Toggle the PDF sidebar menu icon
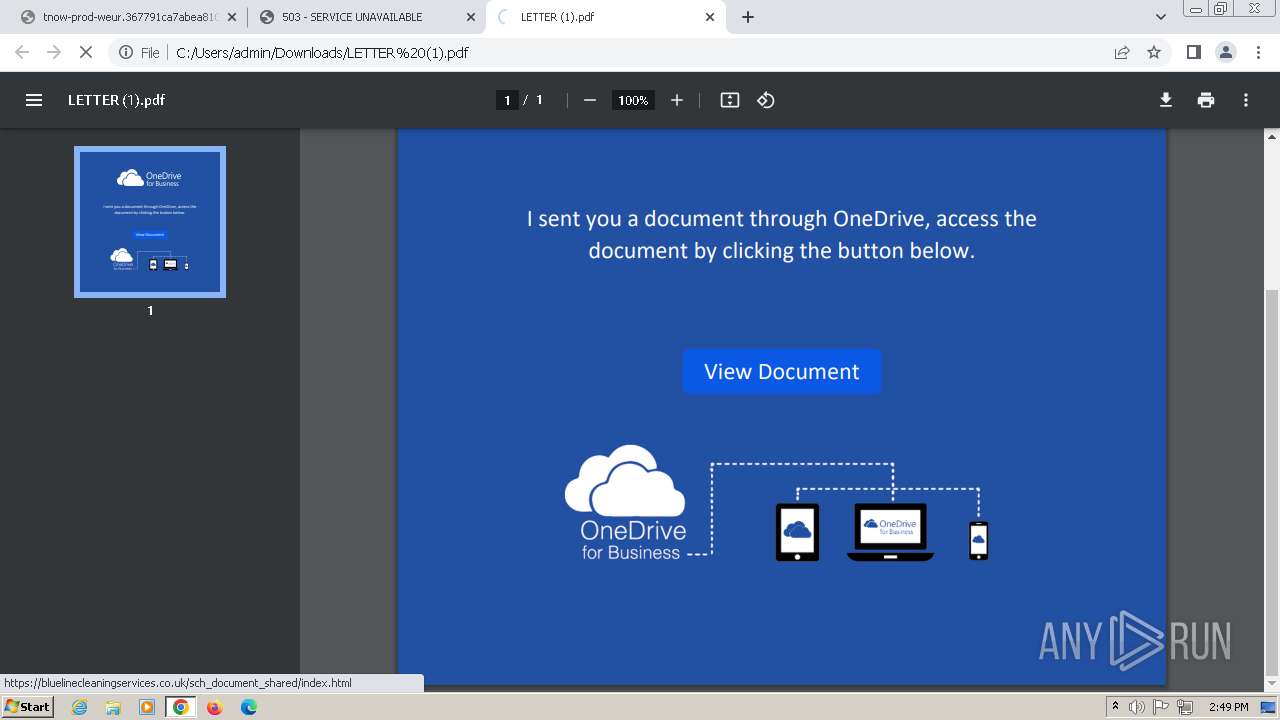The height and width of the screenshot is (720, 1280). click(x=34, y=100)
